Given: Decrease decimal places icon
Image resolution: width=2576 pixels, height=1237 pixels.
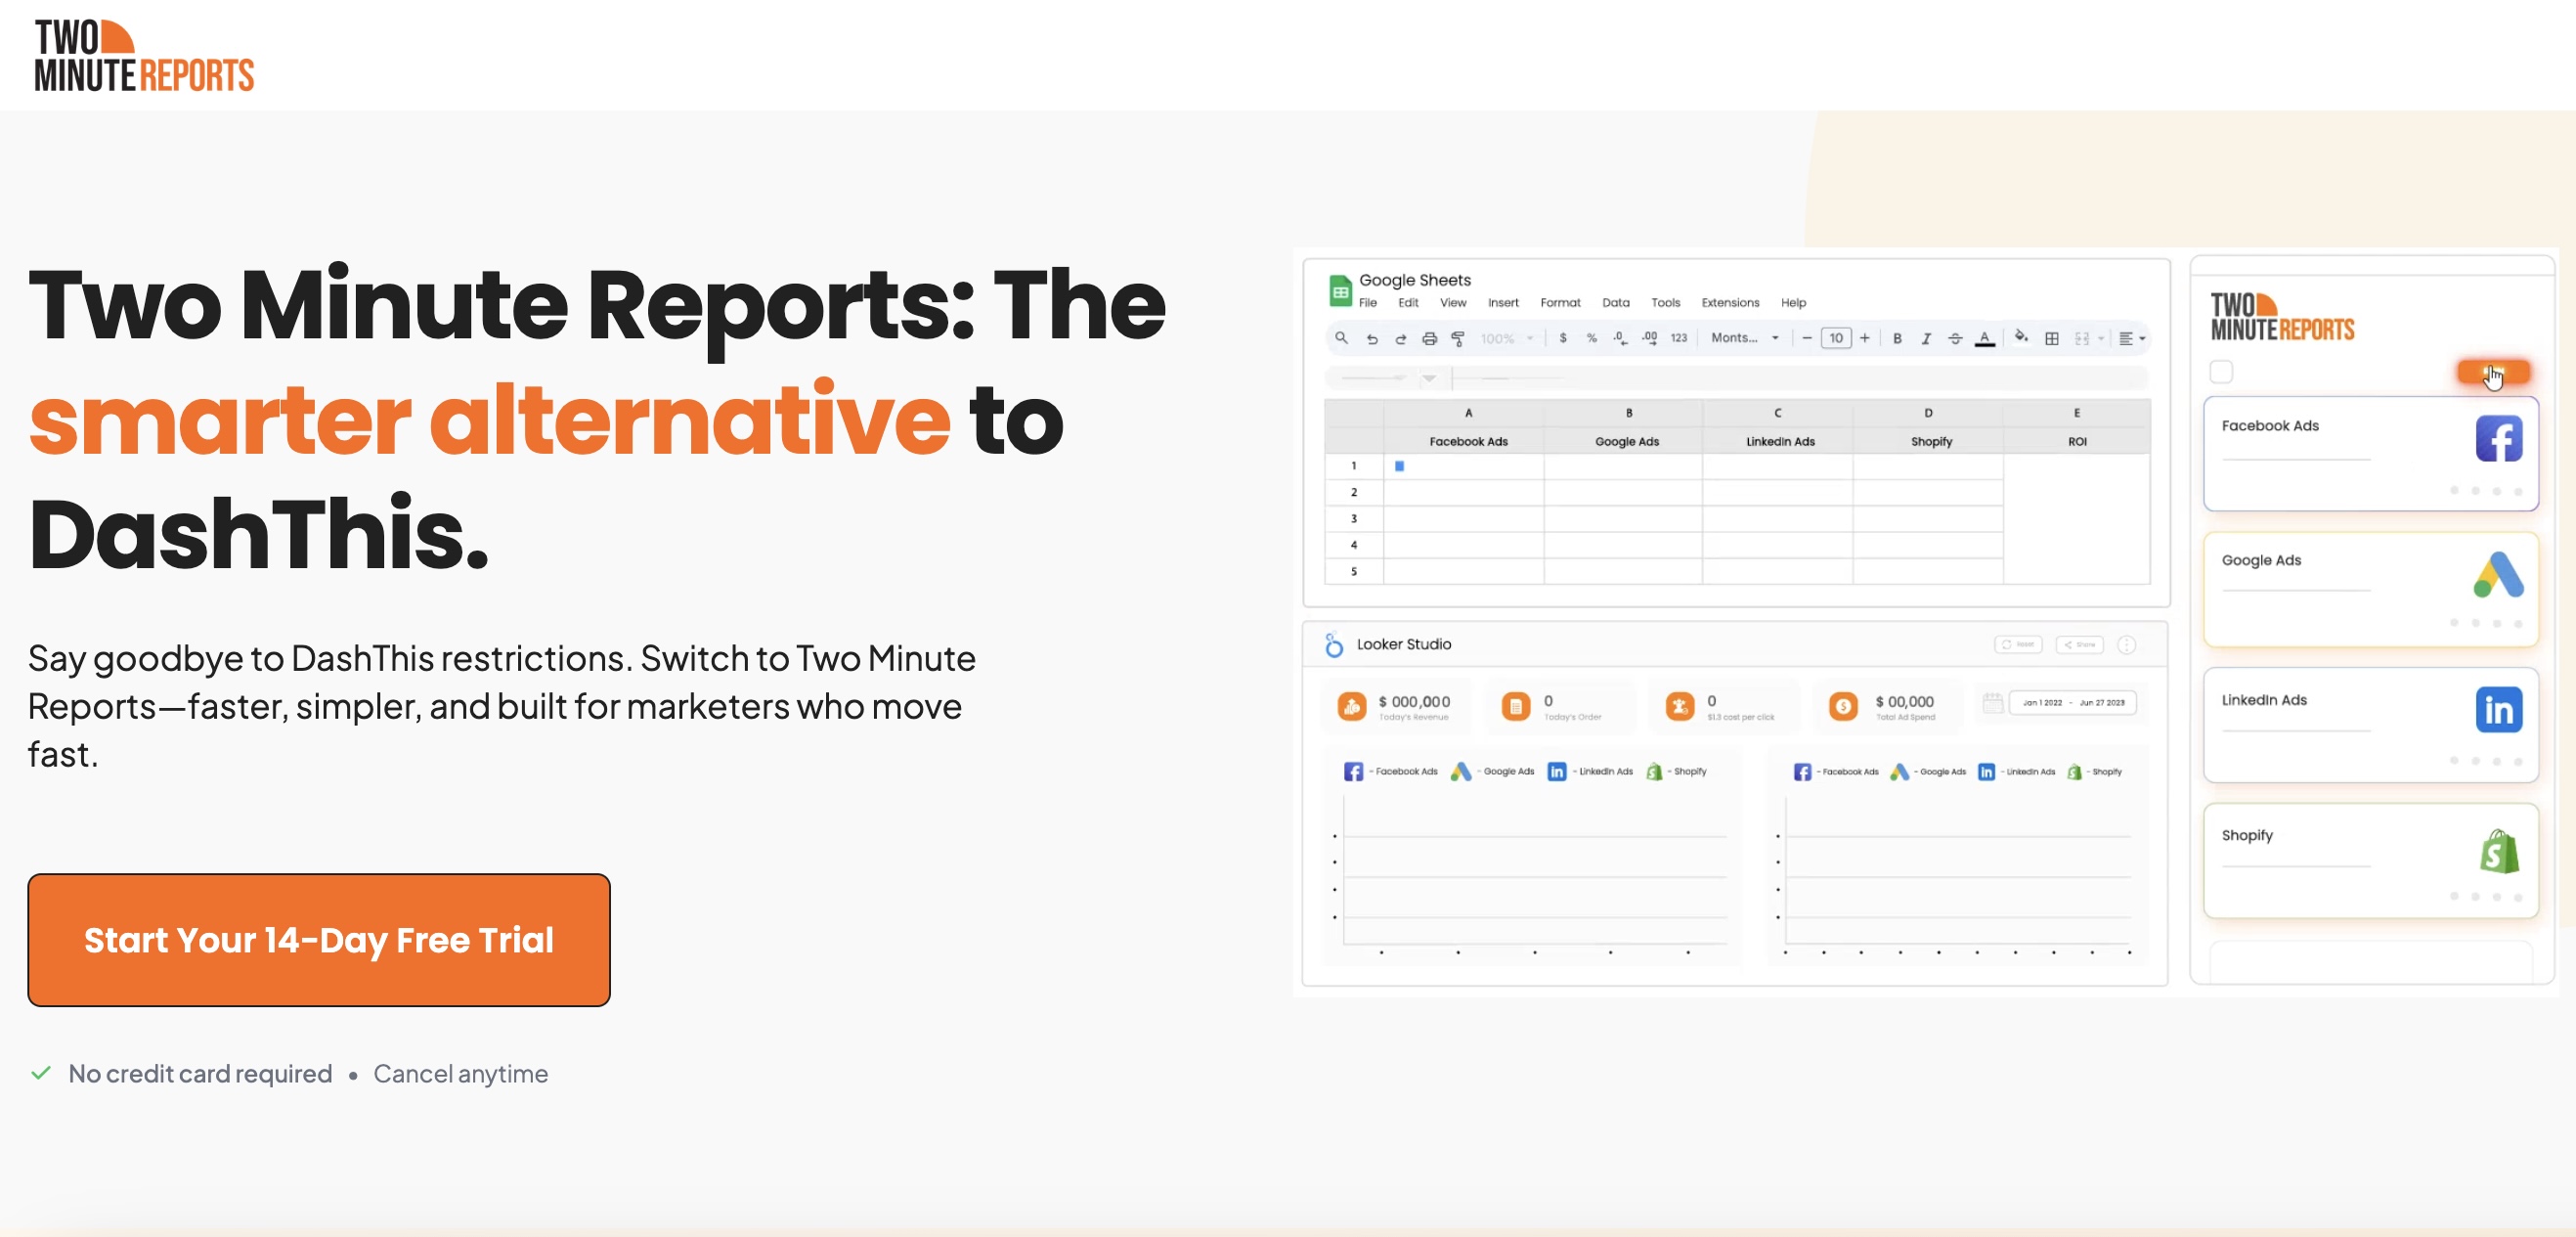Looking at the screenshot, I should (1620, 339).
